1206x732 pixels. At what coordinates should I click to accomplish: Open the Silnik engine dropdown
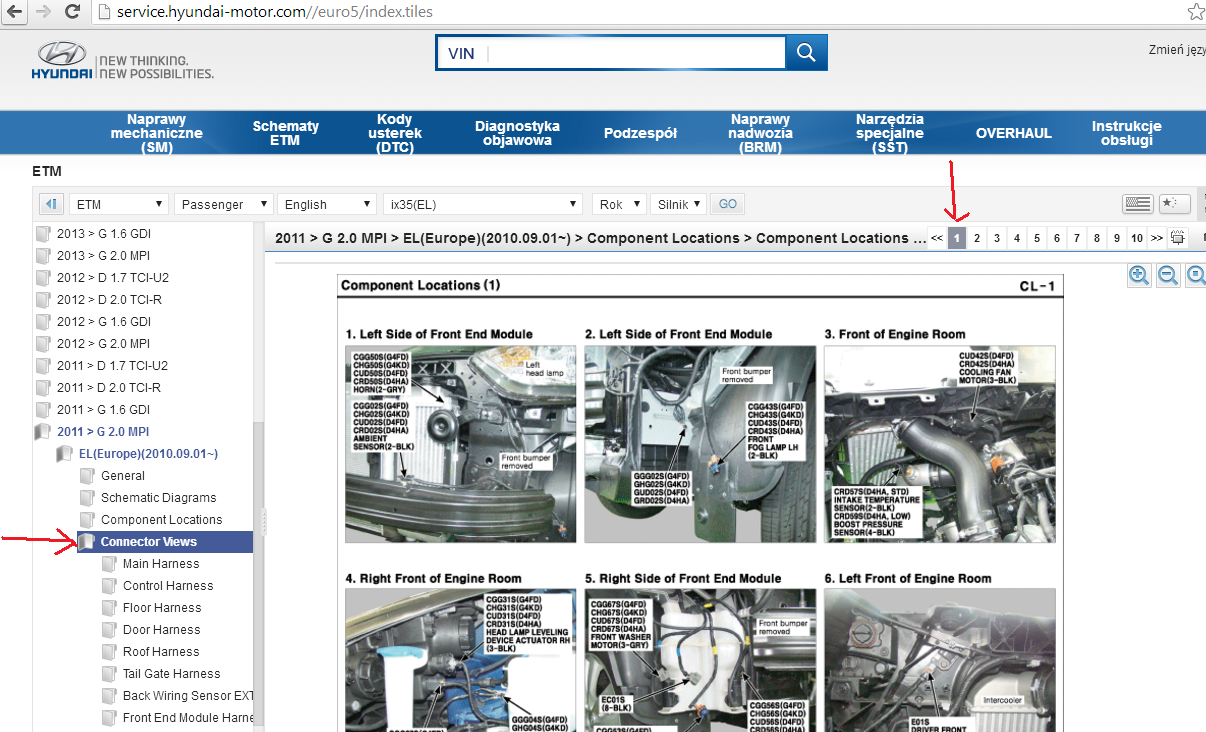pos(679,204)
